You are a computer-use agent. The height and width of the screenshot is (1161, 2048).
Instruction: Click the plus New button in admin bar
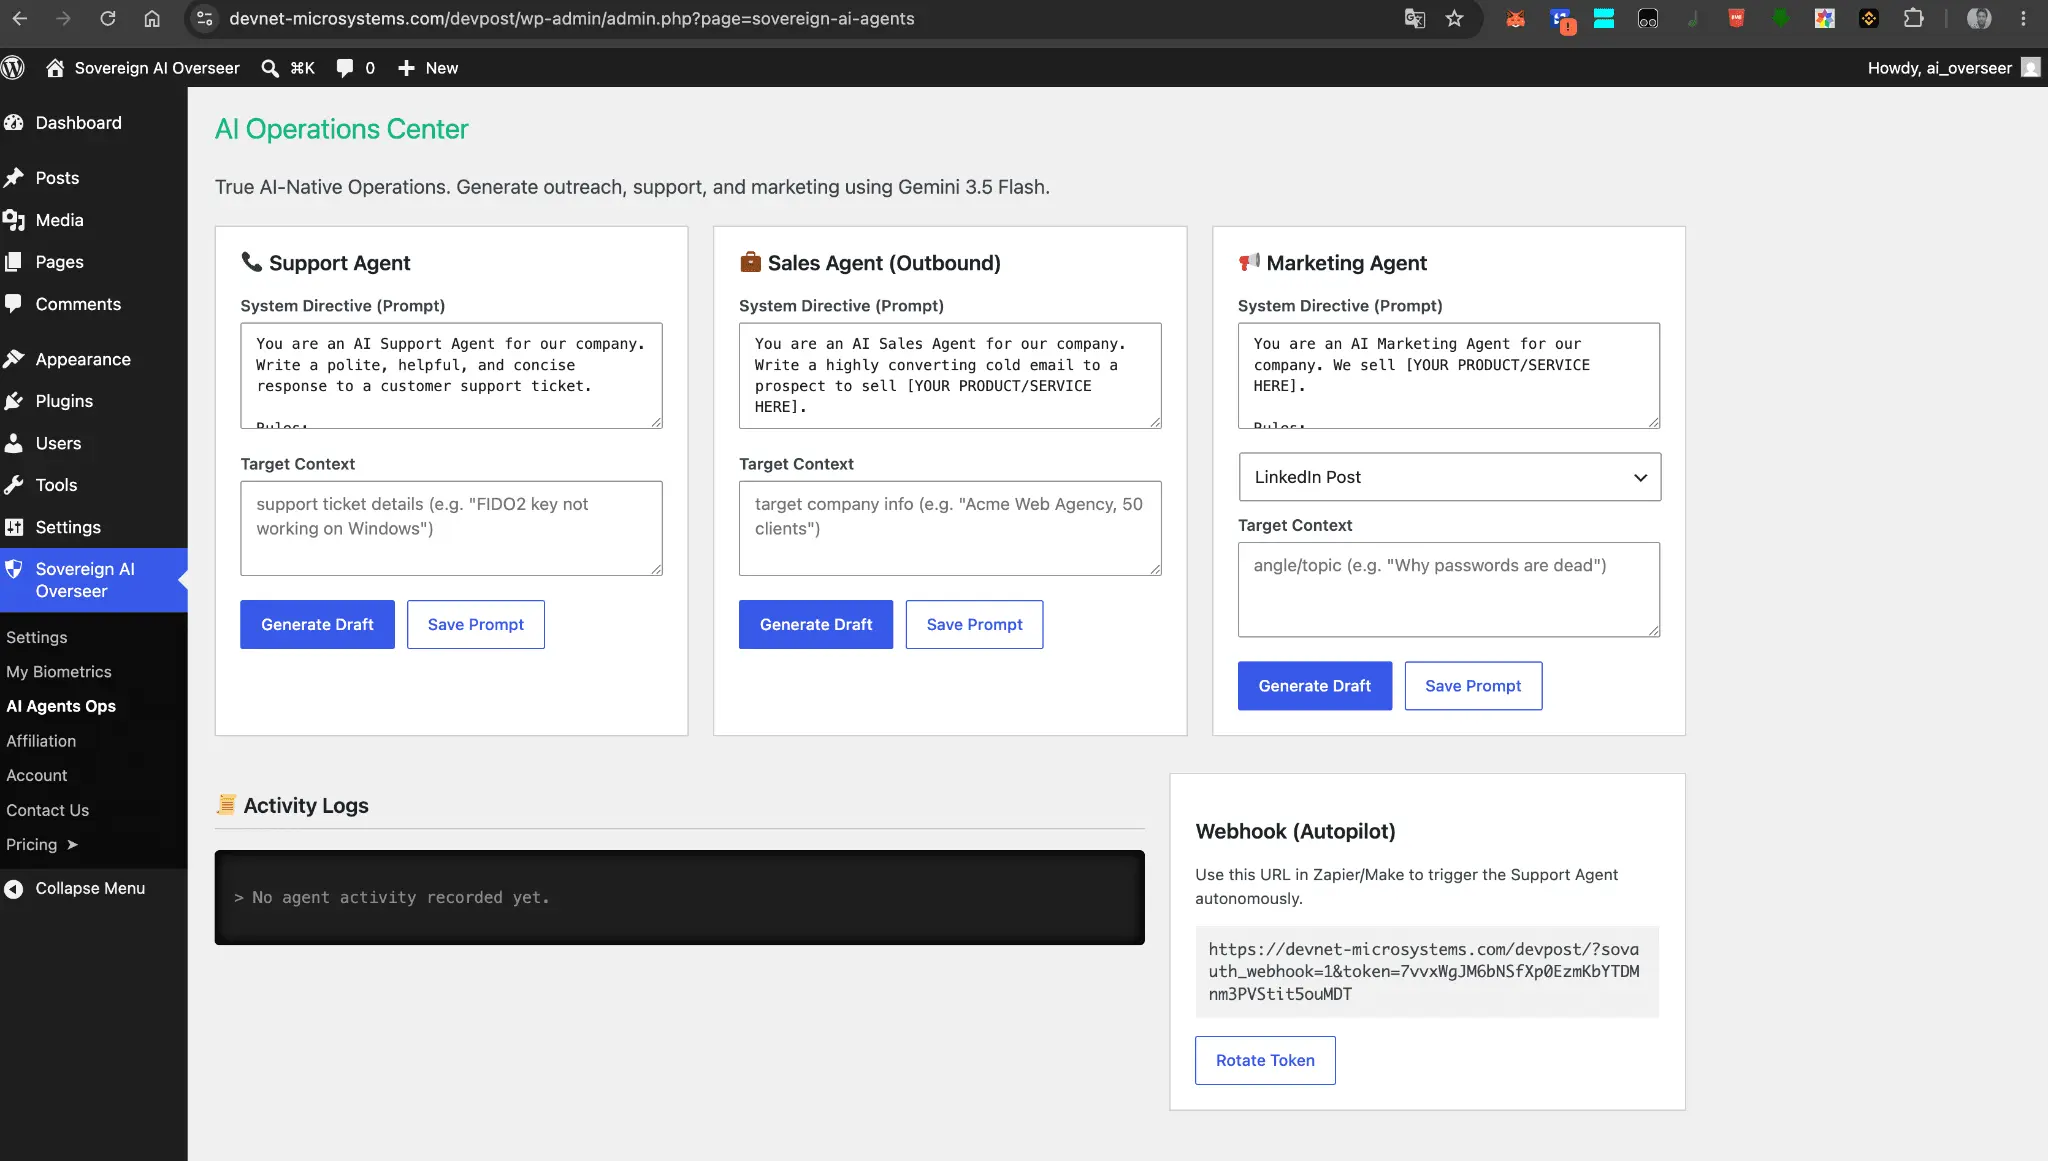[x=428, y=68]
